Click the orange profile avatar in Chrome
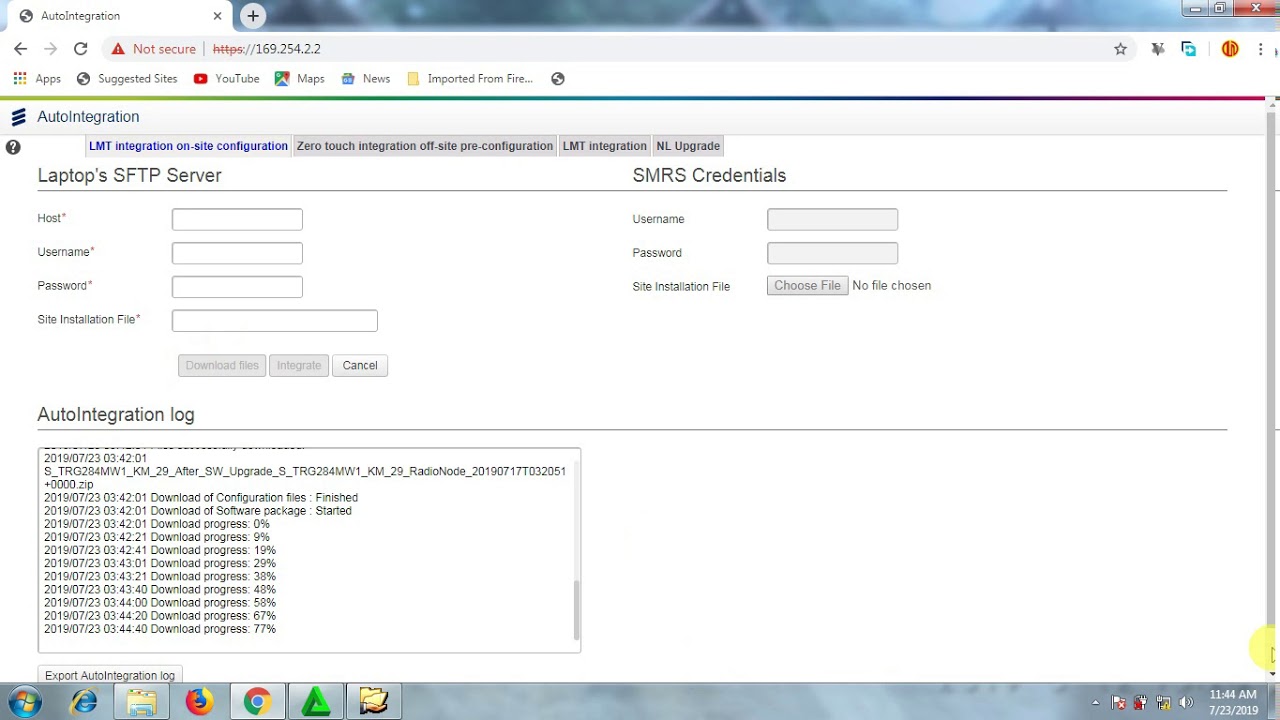This screenshot has width=1280, height=720. coord(1230,49)
